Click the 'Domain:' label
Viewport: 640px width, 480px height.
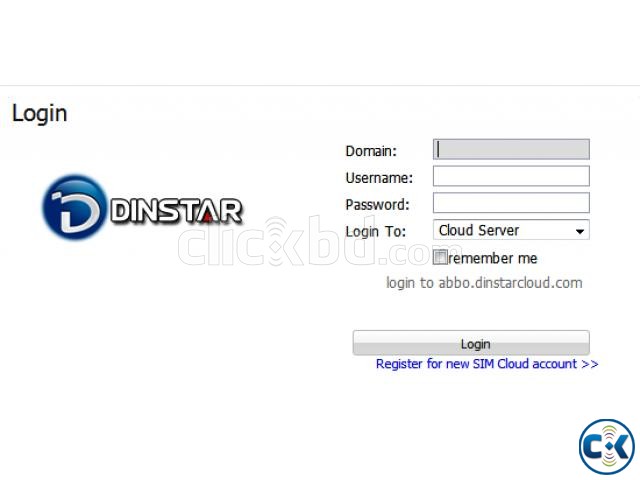coord(371,151)
